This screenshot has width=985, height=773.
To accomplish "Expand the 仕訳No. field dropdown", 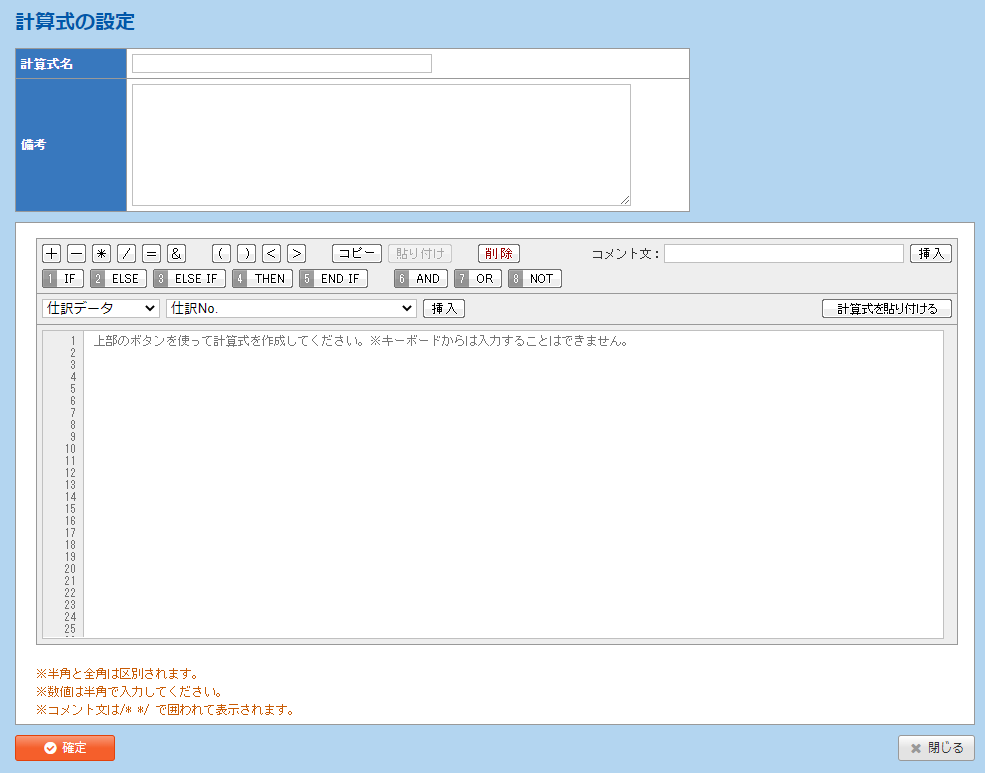I will point(291,308).
